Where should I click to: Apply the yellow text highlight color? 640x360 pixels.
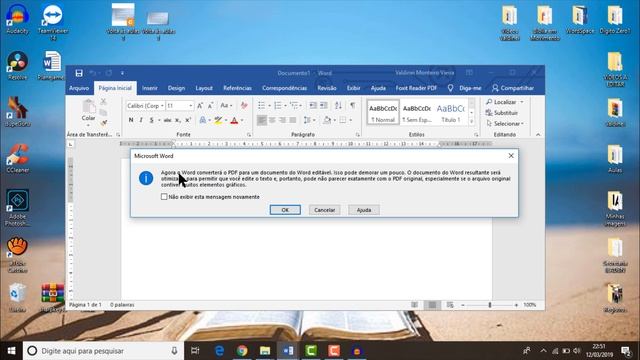click(218, 120)
